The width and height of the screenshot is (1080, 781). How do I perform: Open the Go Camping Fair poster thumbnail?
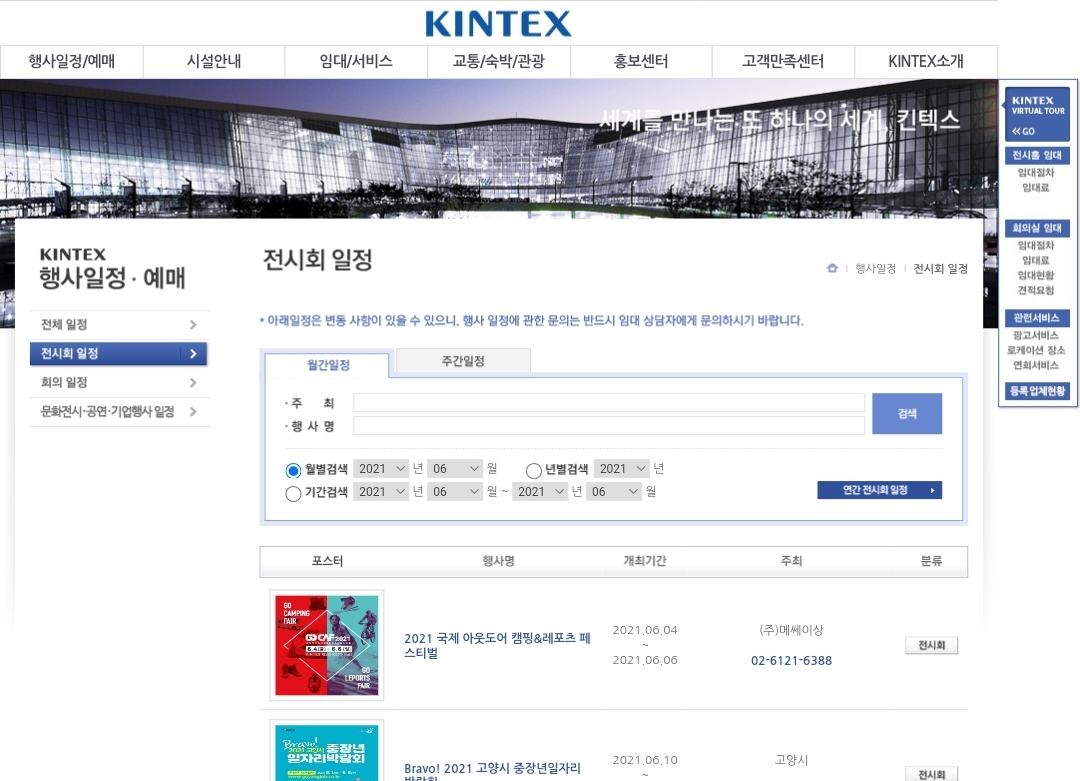click(326, 645)
